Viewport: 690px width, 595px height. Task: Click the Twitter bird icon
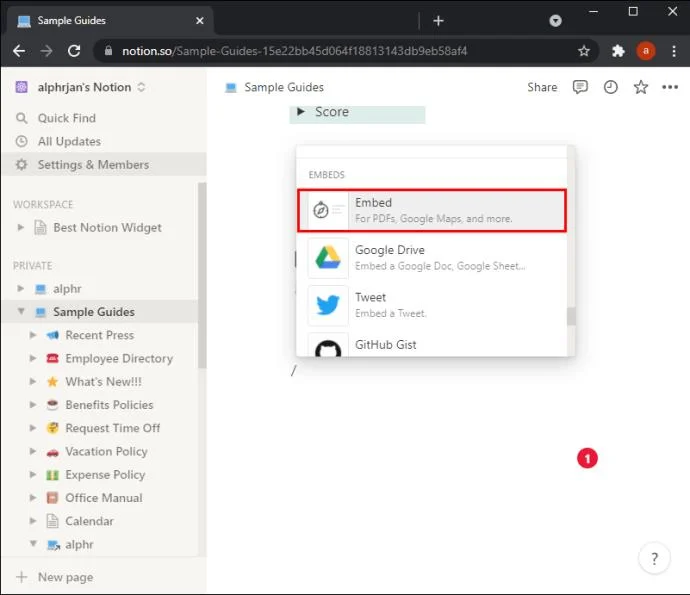[328, 305]
